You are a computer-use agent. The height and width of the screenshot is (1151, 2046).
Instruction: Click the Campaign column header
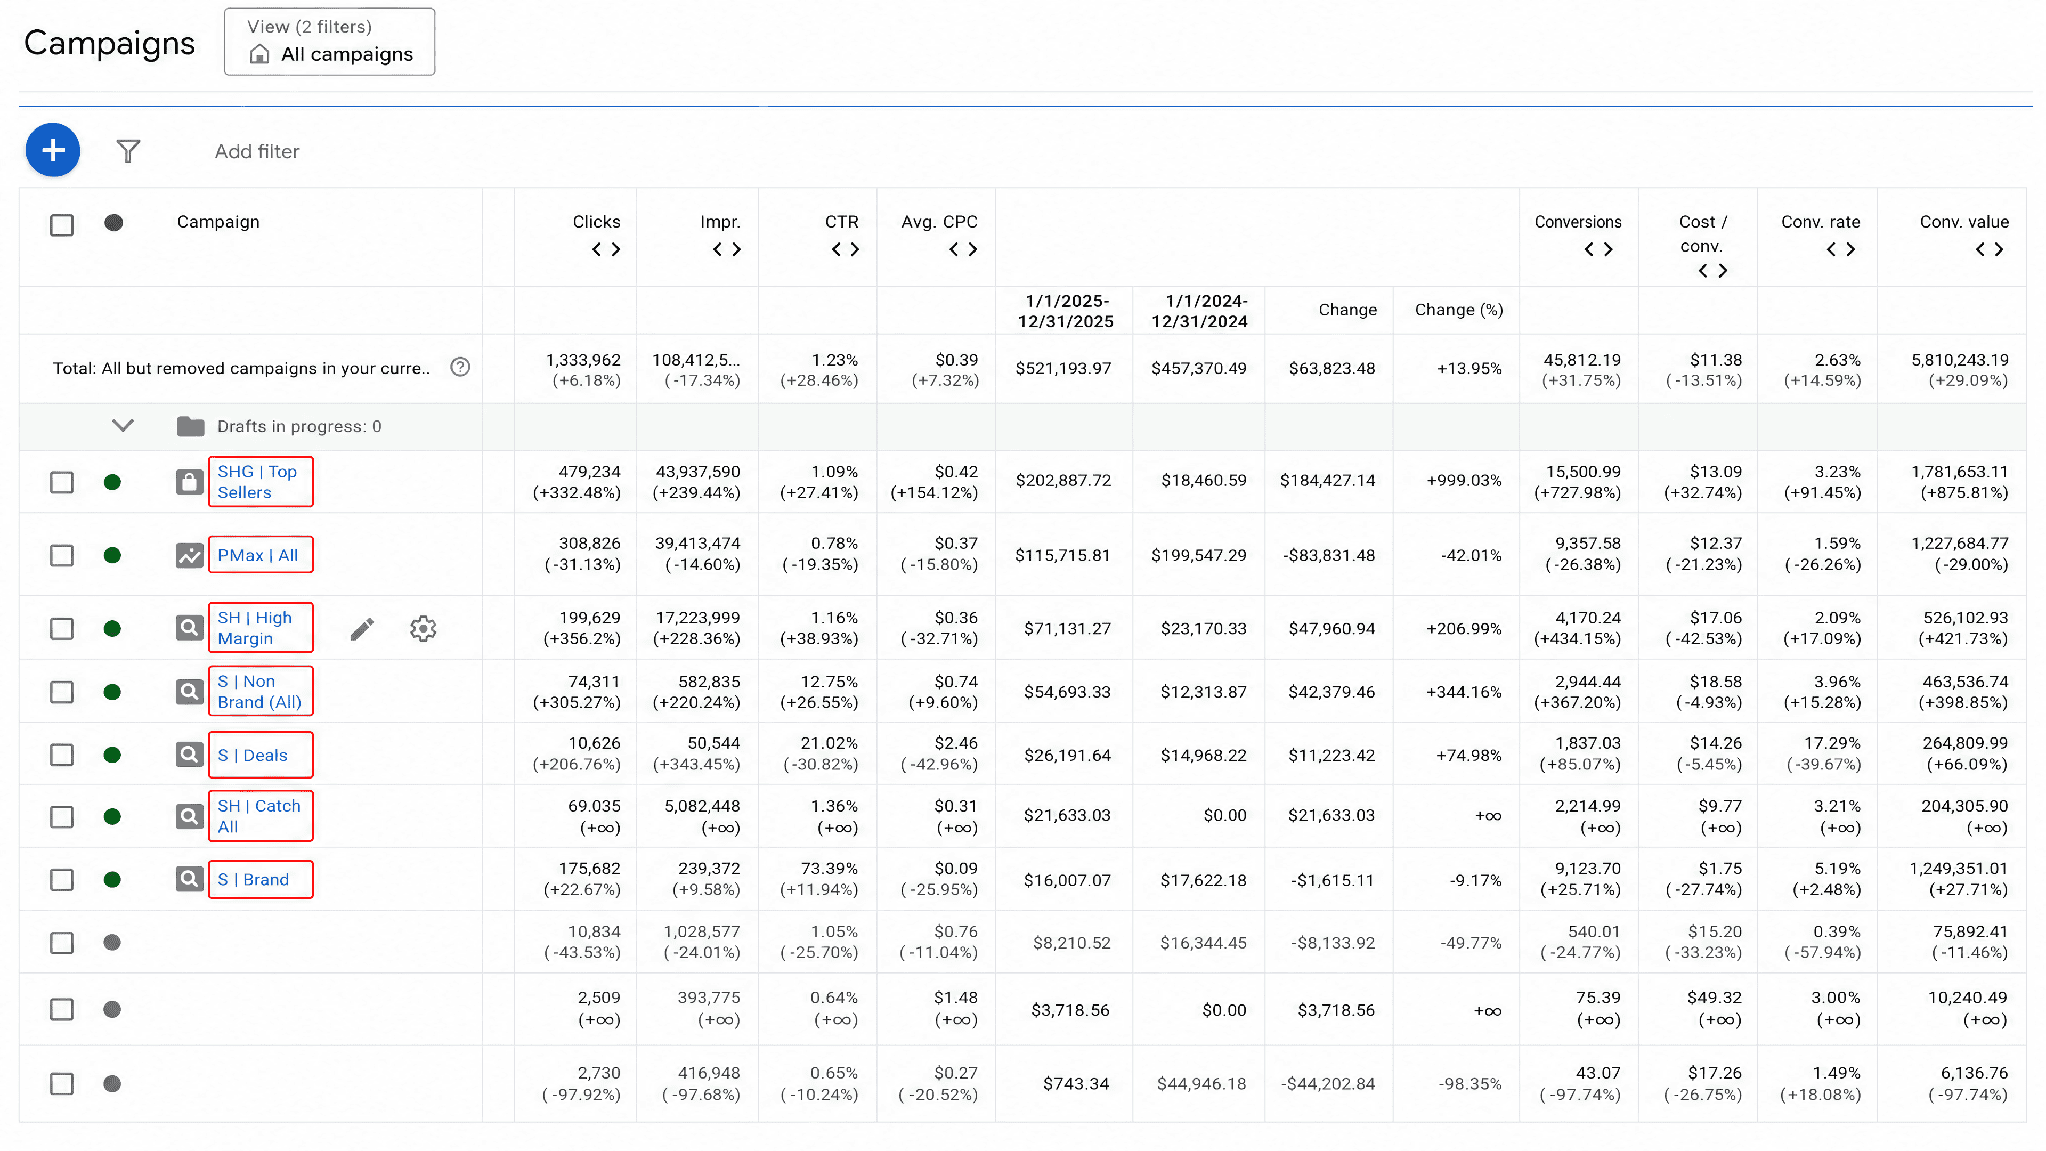click(x=218, y=222)
